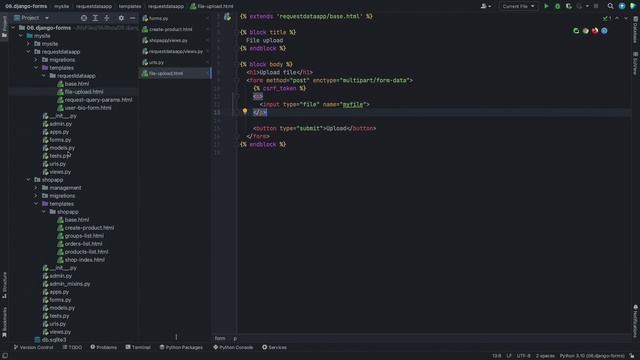Preview in the third (red) browser icon in editor
Viewport: 640px width, 360px height.
(x=595, y=31)
